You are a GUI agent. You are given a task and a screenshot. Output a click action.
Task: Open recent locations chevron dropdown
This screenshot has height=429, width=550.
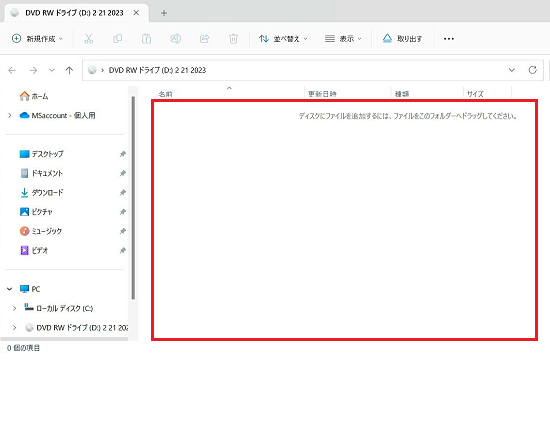[52, 70]
